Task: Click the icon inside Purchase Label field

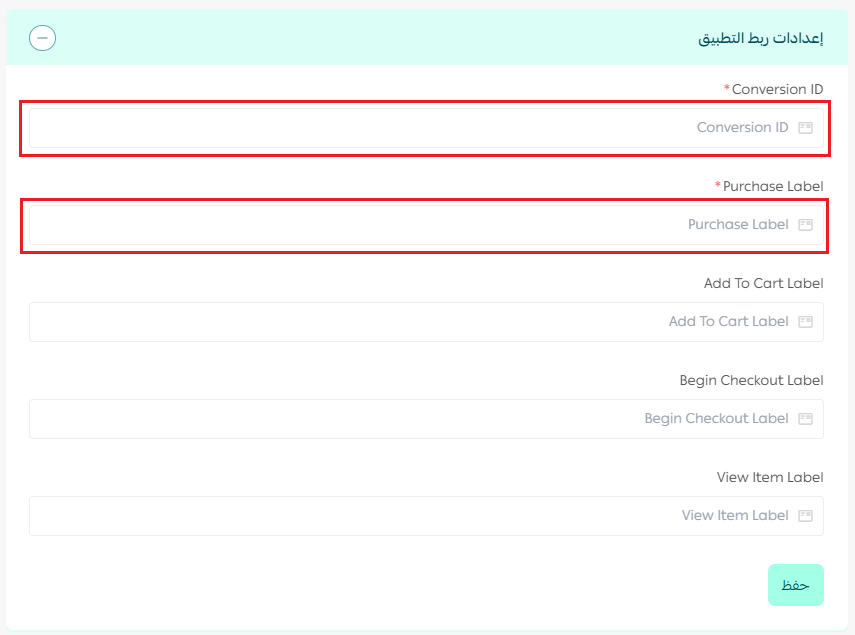Action: point(806,225)
